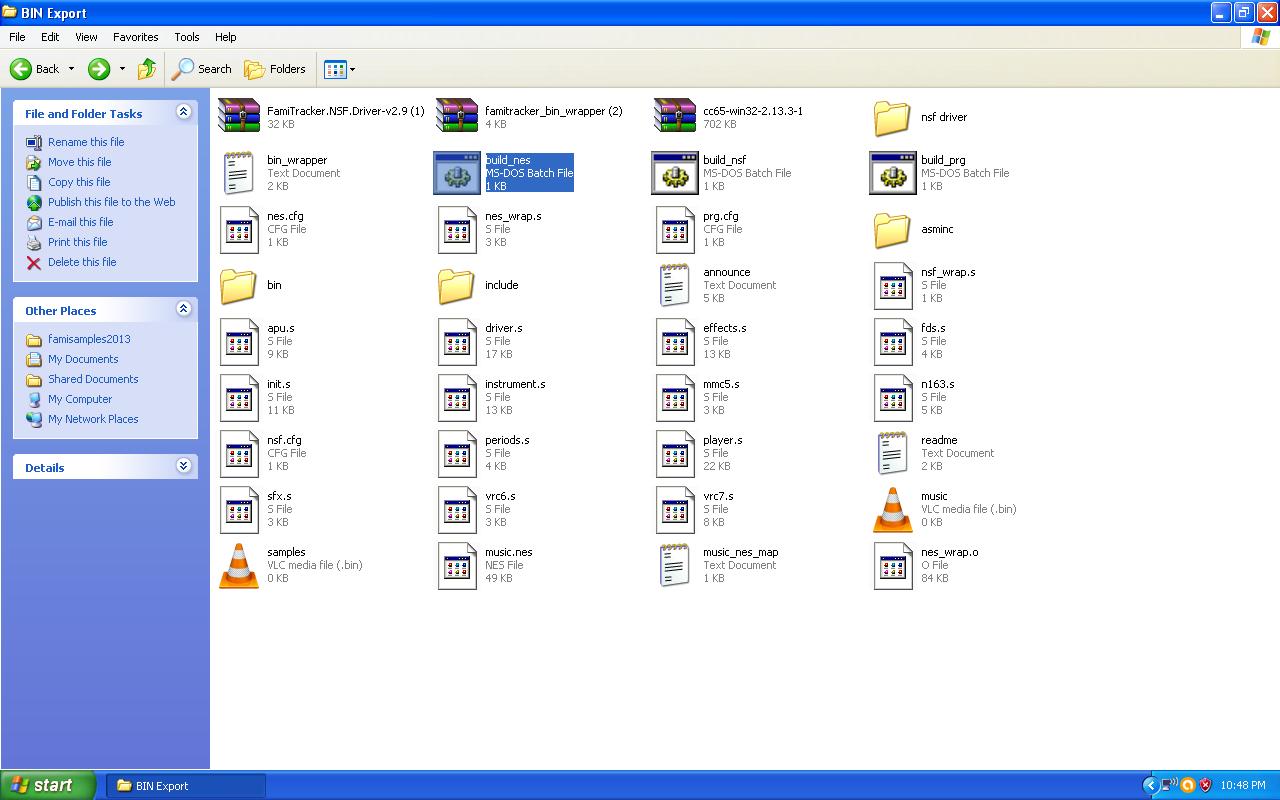This screenshot has height=800, width=1280.
Task: Select the cc65-win32-2.13.3-1 archive icon
Action: click(675, 116)
